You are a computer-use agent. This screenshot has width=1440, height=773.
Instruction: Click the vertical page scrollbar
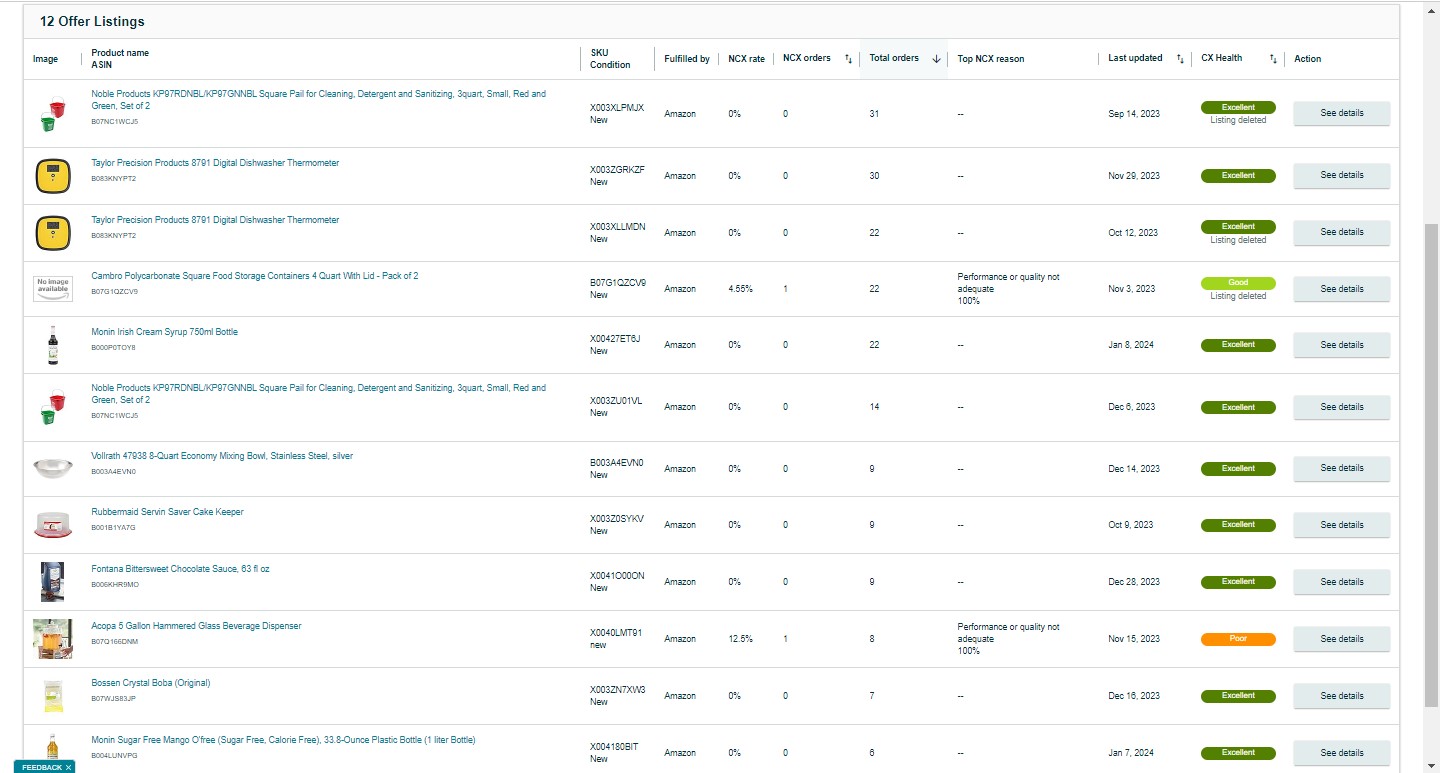coord(1431,465)
